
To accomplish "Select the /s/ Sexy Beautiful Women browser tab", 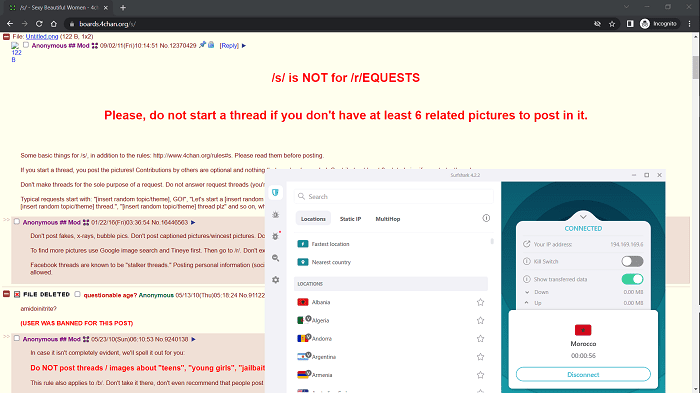I will [58, 8].
